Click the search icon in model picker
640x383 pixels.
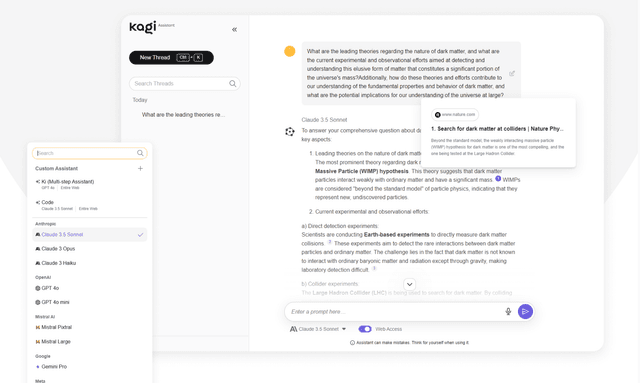pyautogui.click(x=140, y=153)
